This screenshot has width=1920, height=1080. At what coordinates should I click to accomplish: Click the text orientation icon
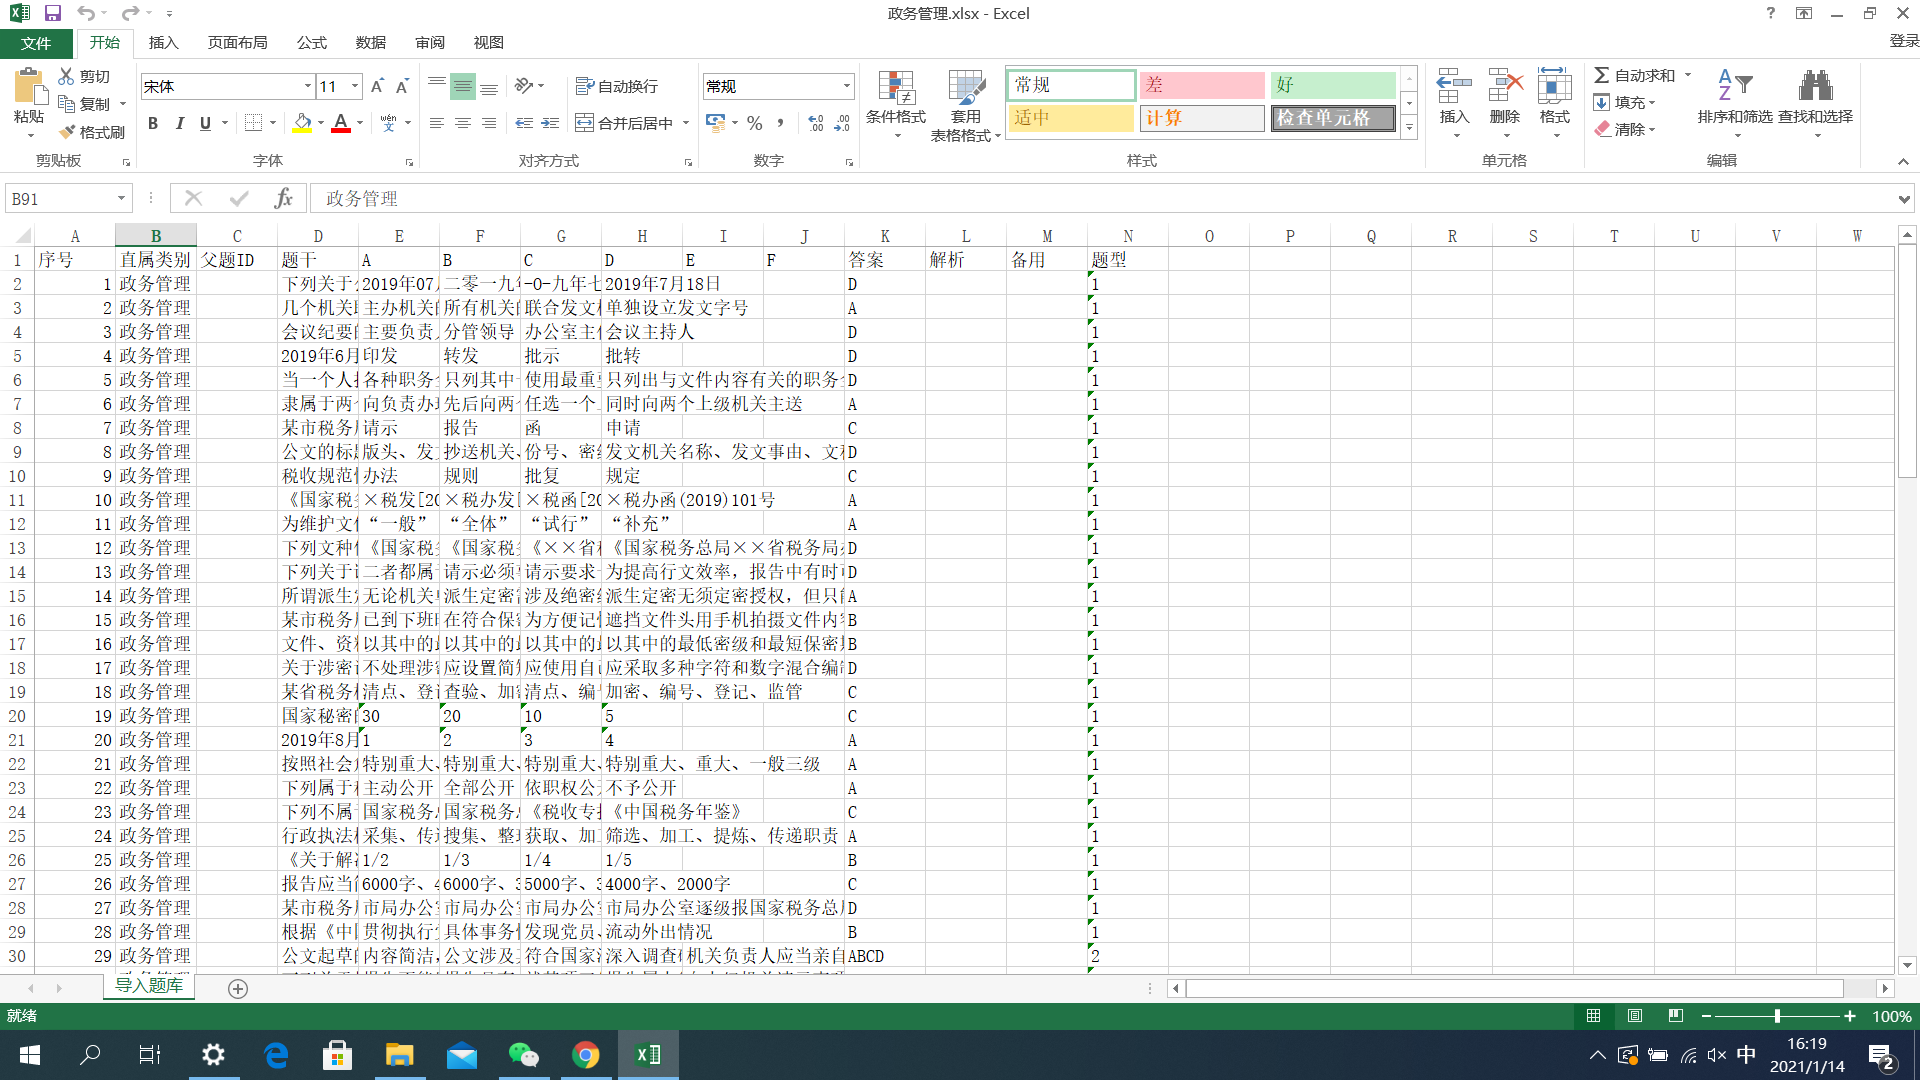[x=524, y=86]
